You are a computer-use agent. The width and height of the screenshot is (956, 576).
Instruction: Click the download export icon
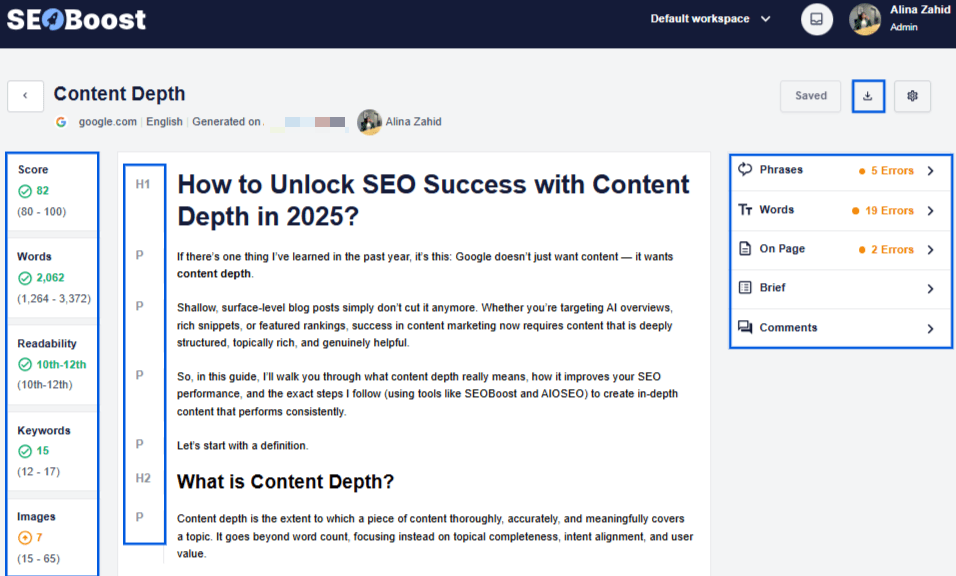click(868, 96)
